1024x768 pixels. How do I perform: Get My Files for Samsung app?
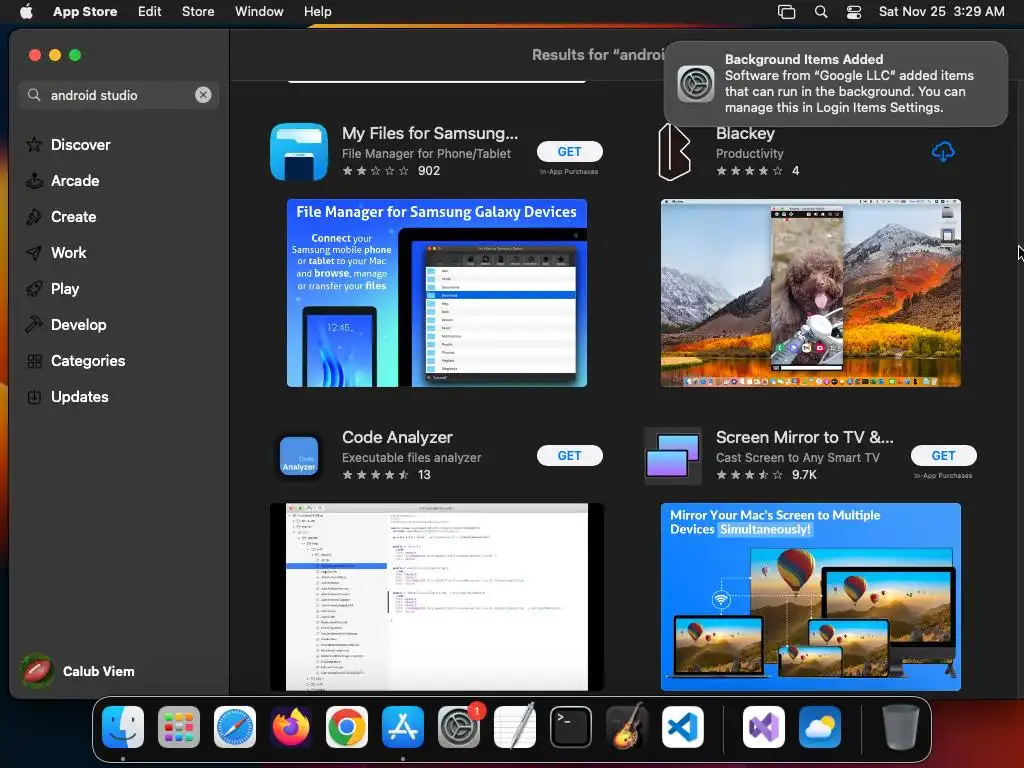tap(569, 152)
